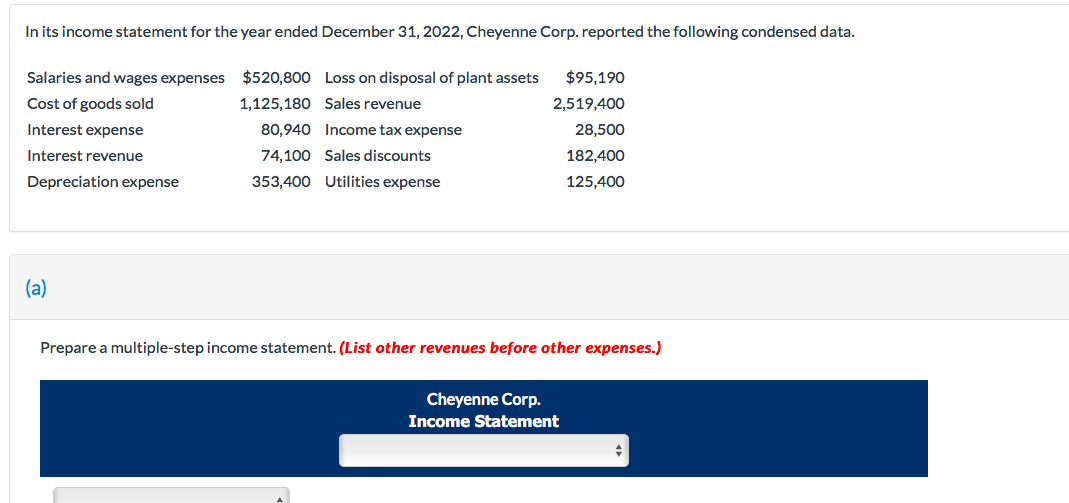Click the Sales discounts label
The image size is (1069, 503).
pos(378,156)
